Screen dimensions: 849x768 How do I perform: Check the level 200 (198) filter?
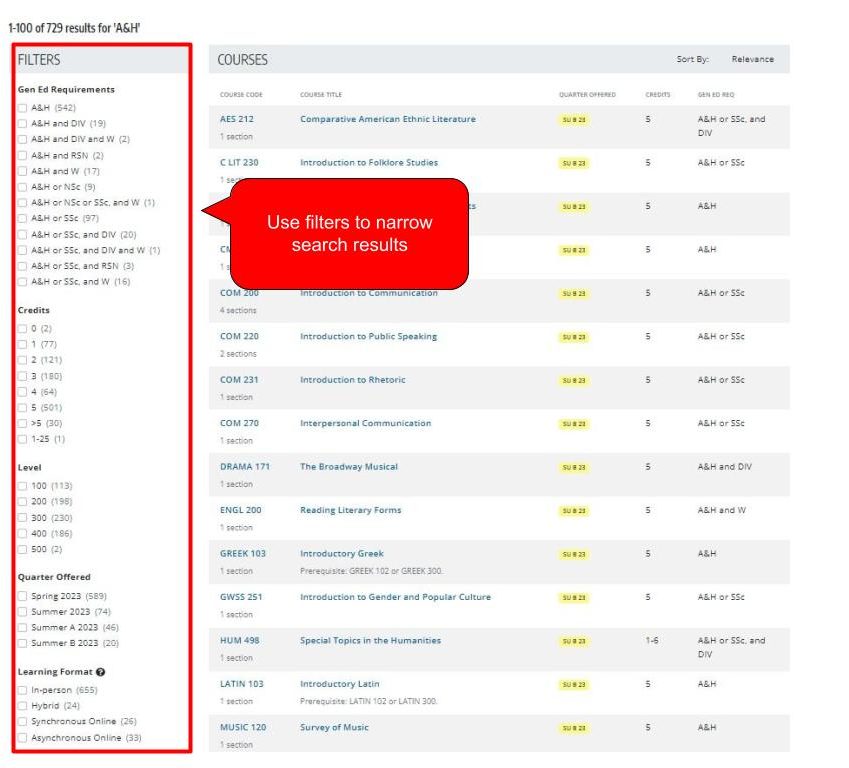(22, 502)
